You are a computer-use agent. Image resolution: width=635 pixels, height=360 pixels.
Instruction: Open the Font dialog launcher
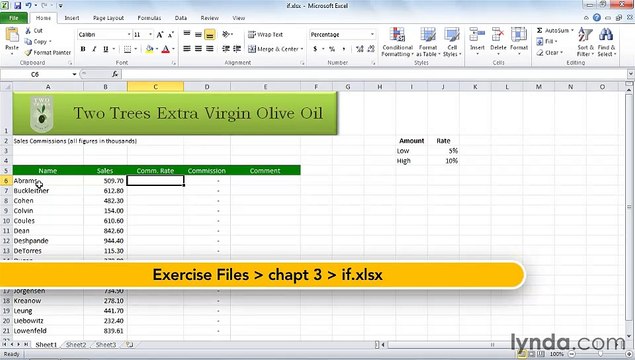[x=174, y=63]
